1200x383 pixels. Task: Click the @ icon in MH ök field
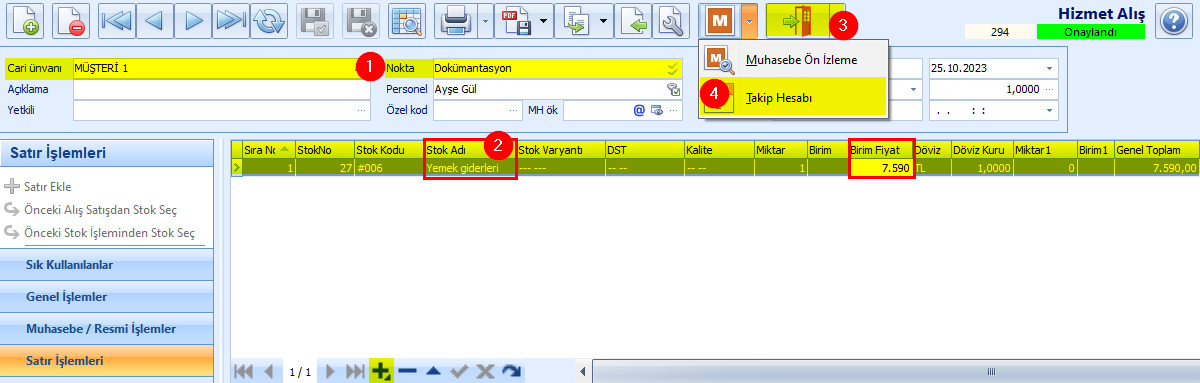639,110
